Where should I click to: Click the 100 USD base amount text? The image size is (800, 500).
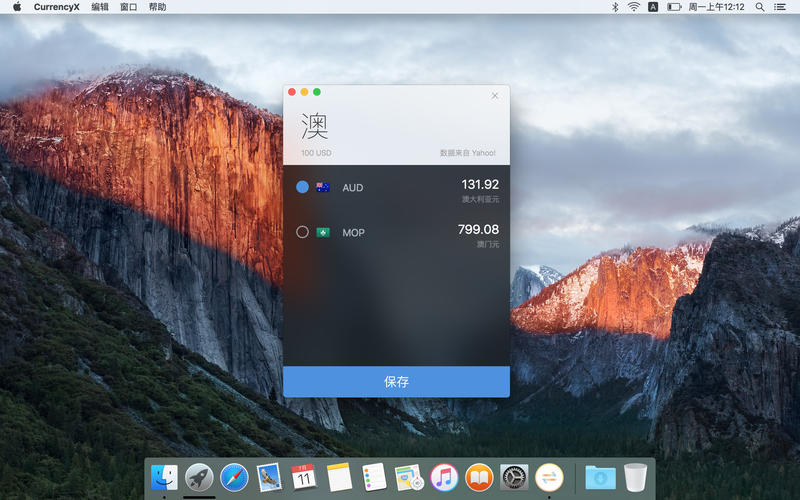316,153
